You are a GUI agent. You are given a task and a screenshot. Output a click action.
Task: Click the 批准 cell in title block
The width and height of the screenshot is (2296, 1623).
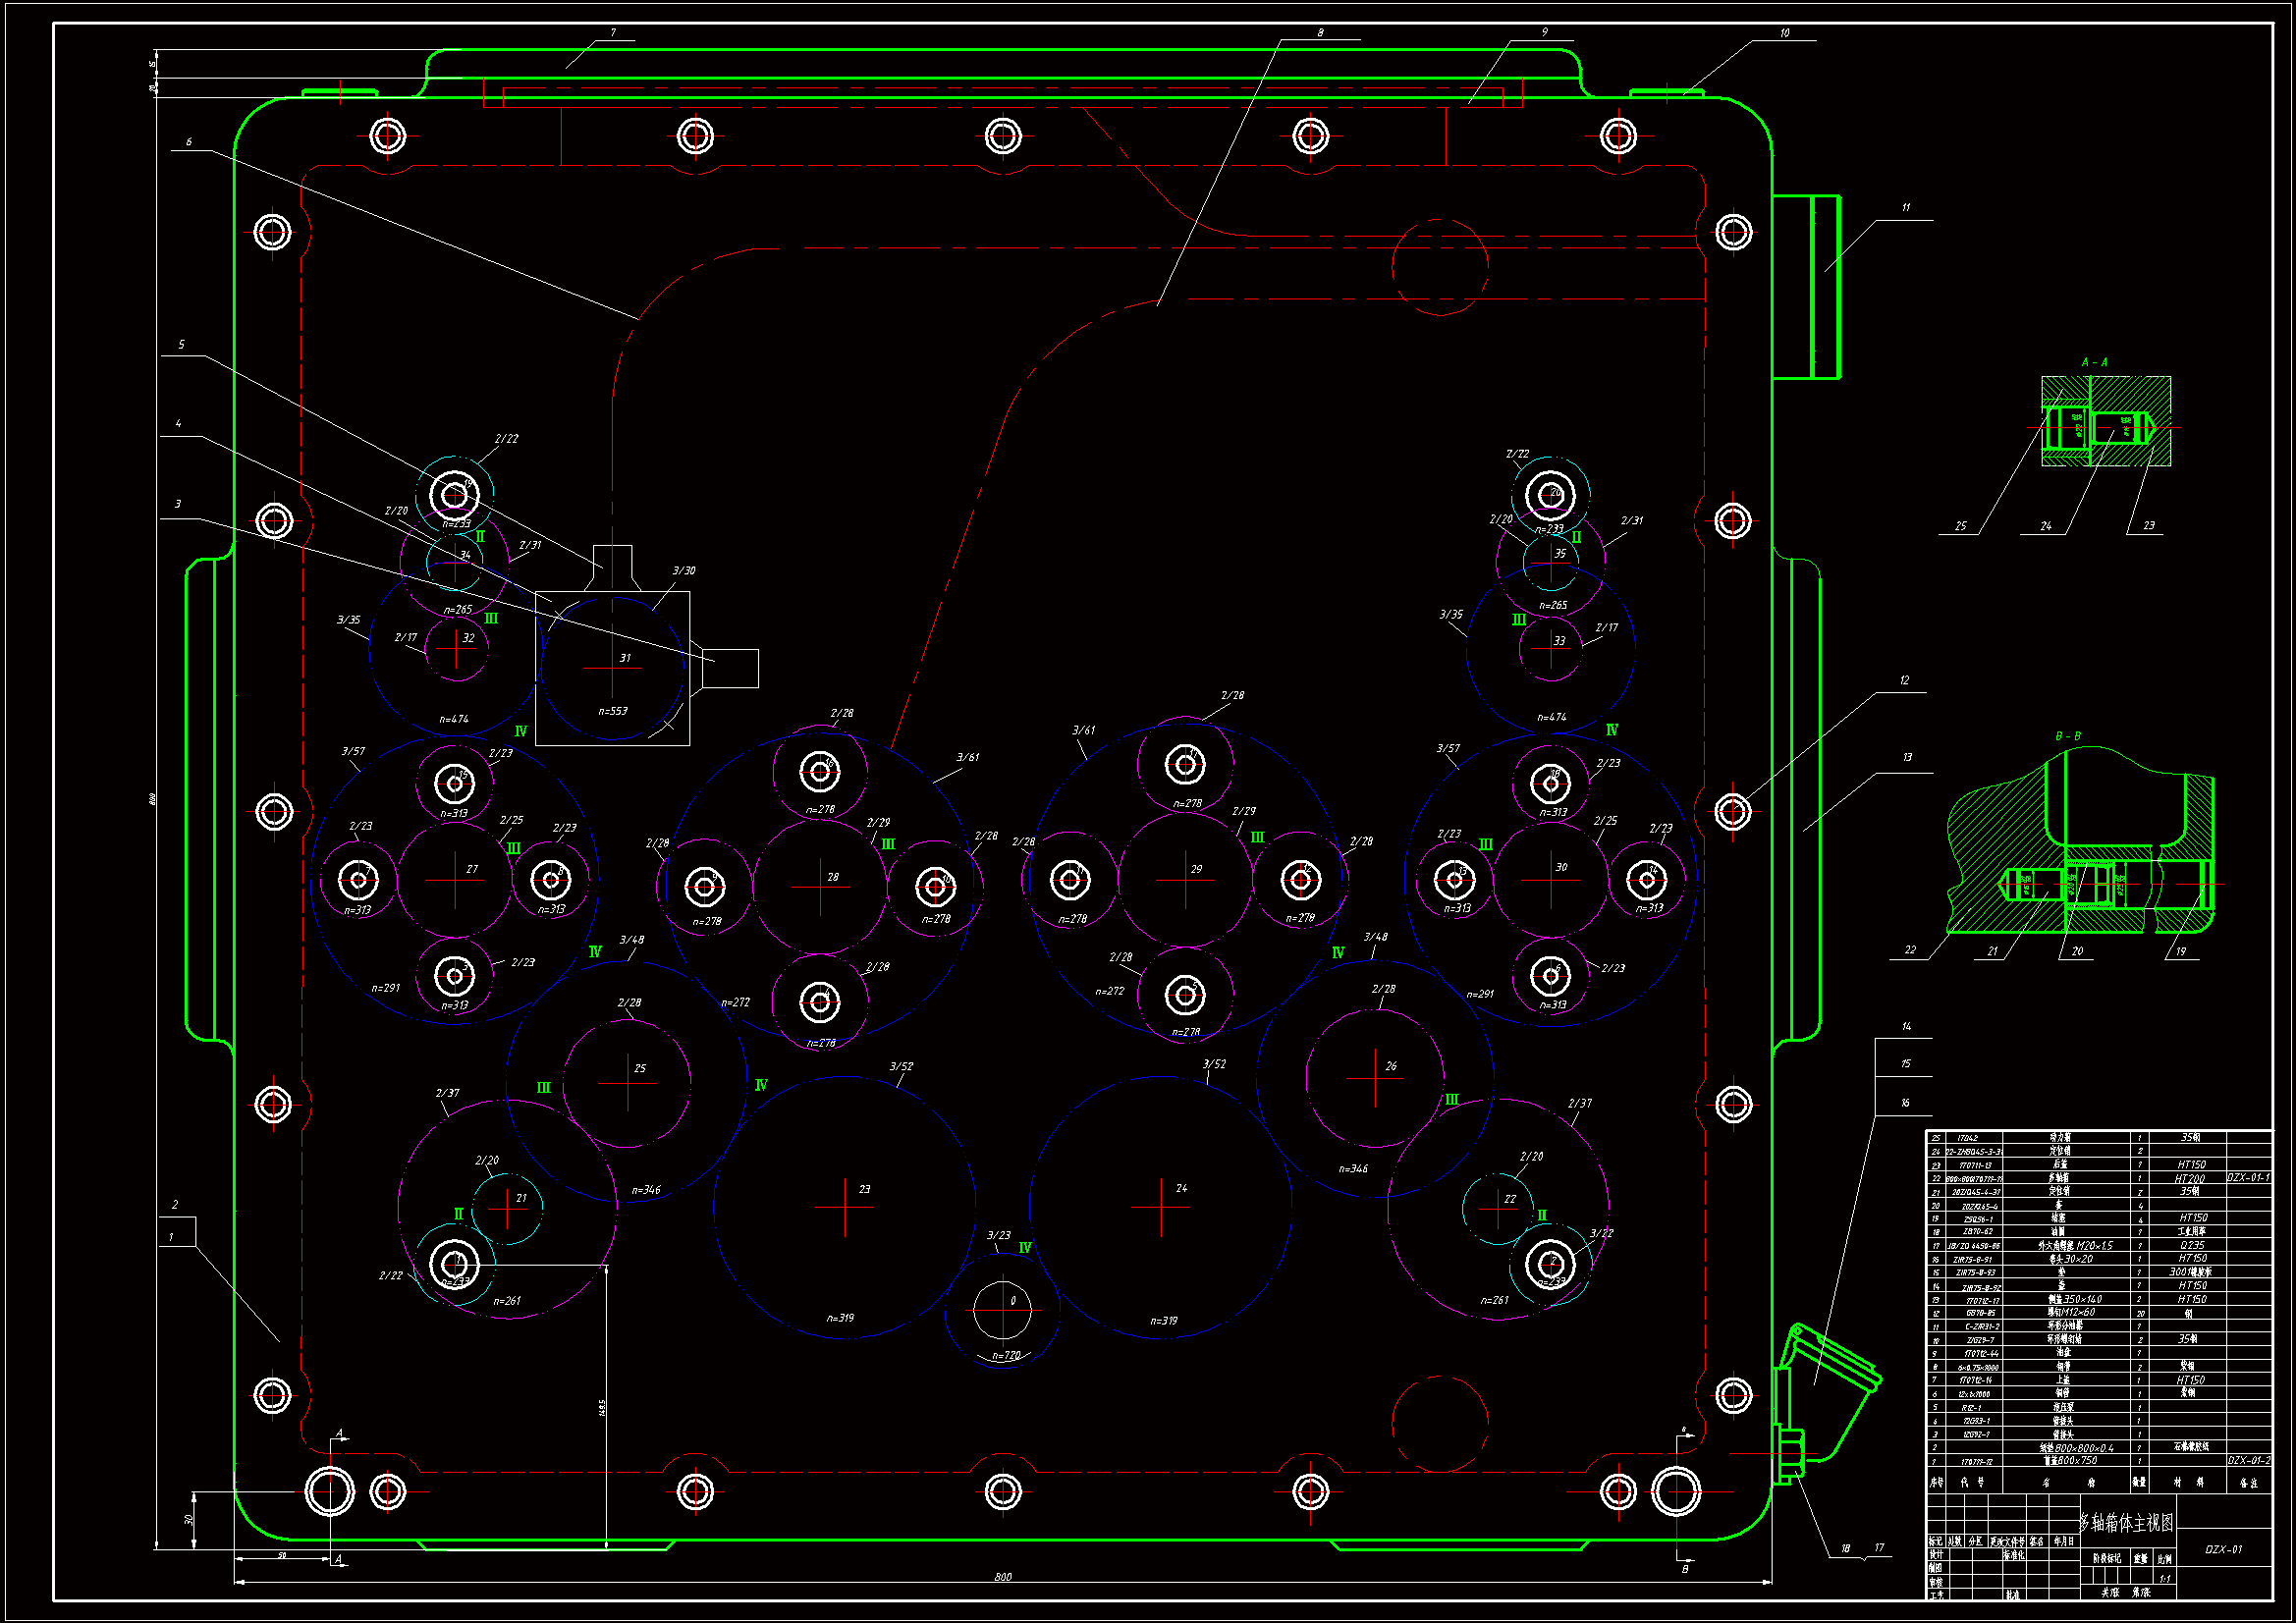[2013, 1595]
